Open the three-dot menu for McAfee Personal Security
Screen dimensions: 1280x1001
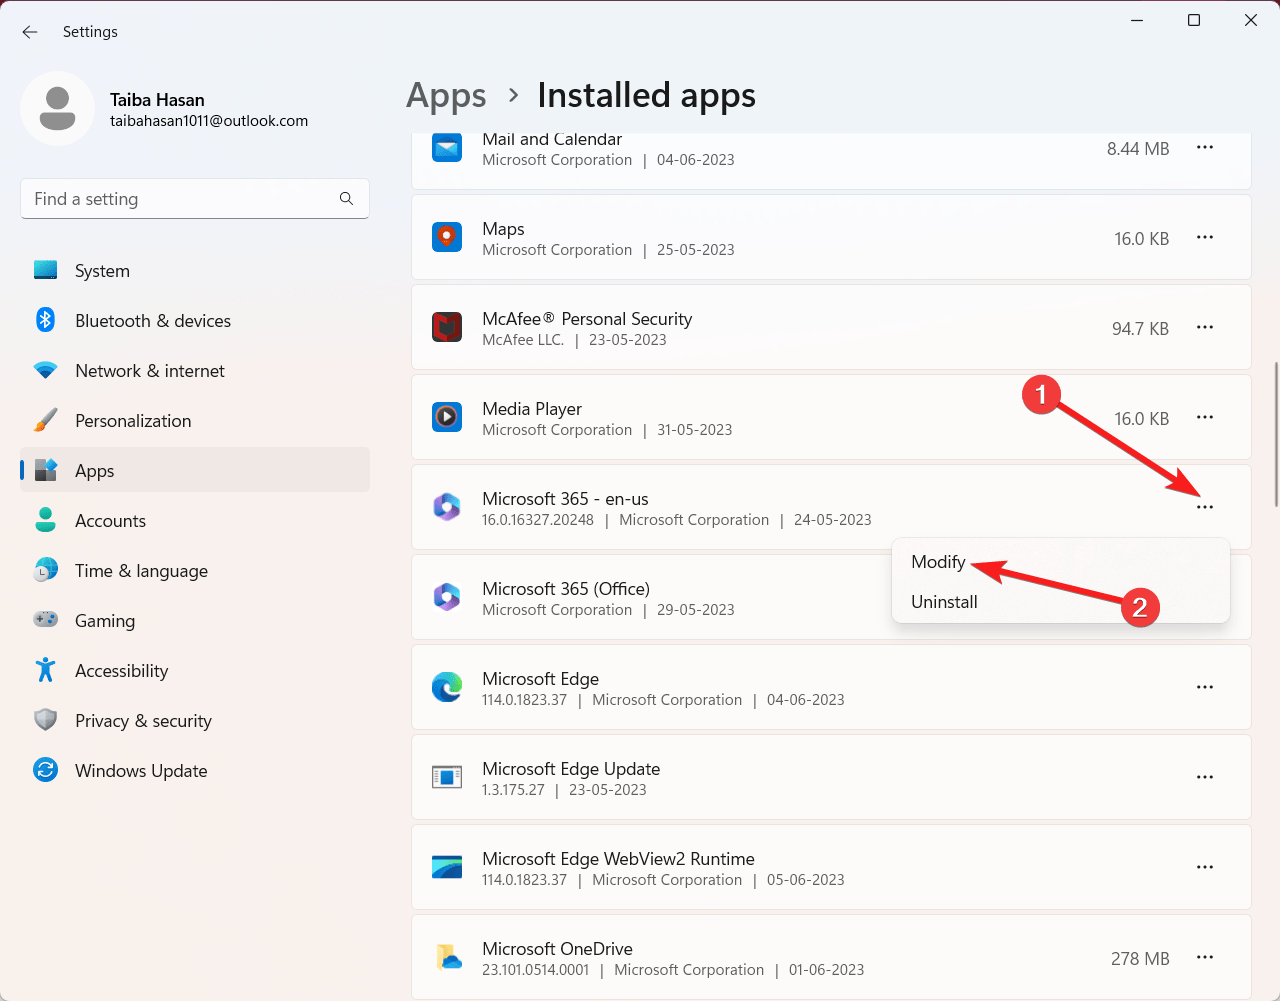(1205, 327)
